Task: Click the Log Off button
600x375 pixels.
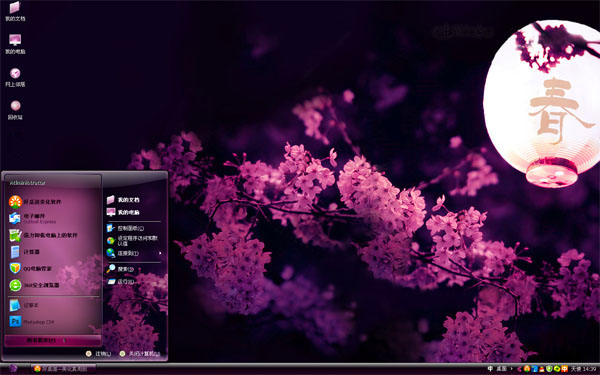Action: (98, 354)
